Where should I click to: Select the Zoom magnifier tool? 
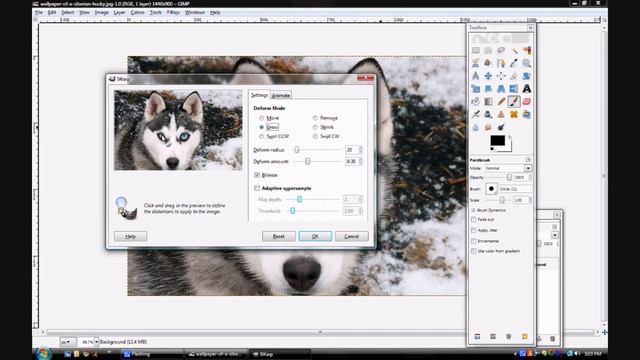[527, 63]
